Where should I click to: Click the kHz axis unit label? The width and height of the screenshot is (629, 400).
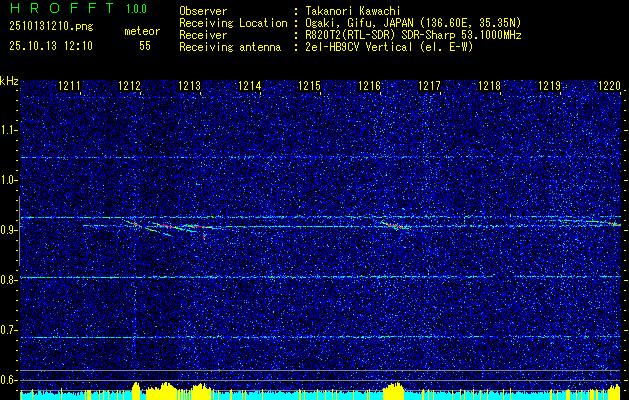pyautogui.click(x=9, y=81)
